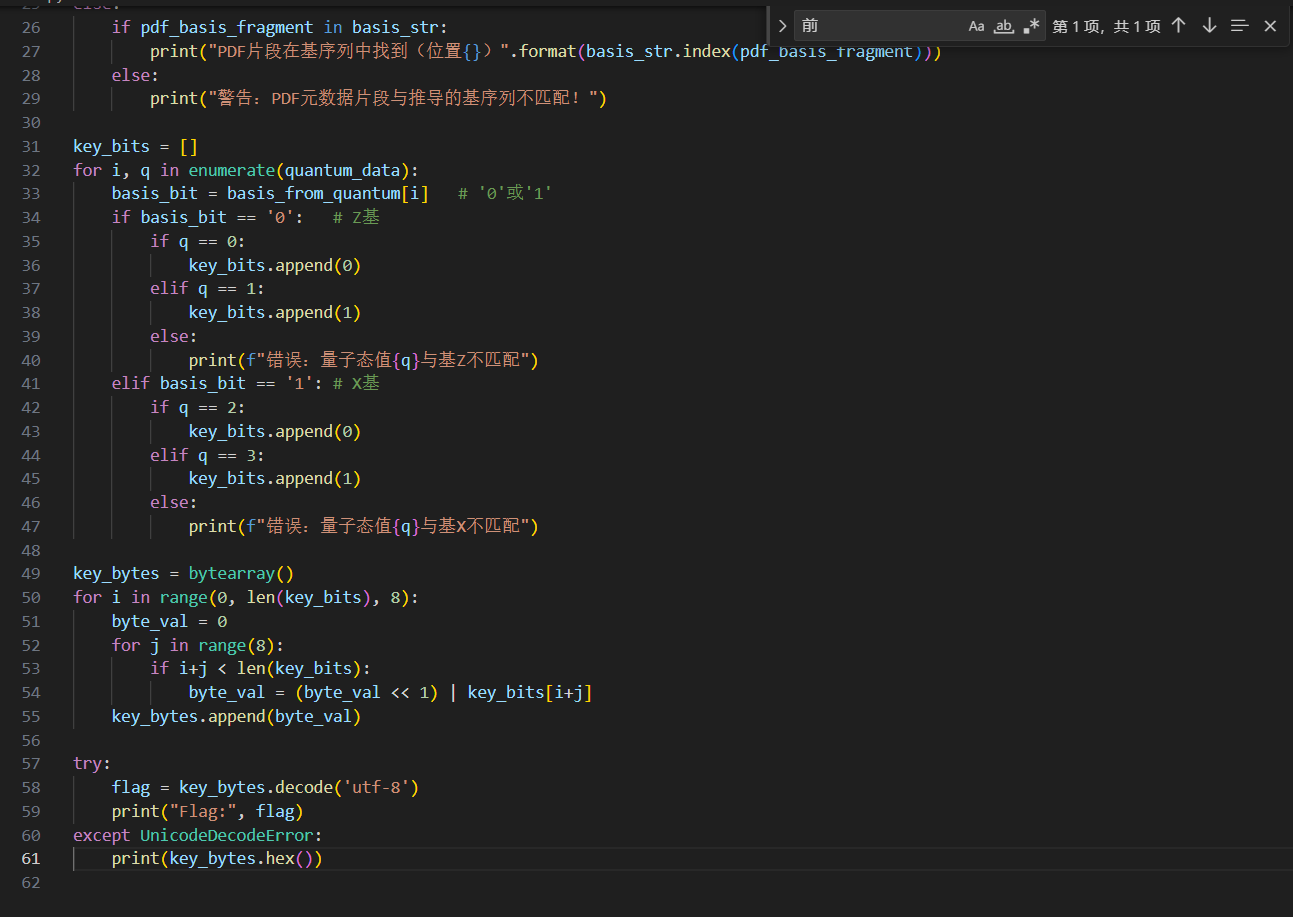Toggle Find in Selection icon
Screen dimensions: 1293x917
tap(1240, 26)
